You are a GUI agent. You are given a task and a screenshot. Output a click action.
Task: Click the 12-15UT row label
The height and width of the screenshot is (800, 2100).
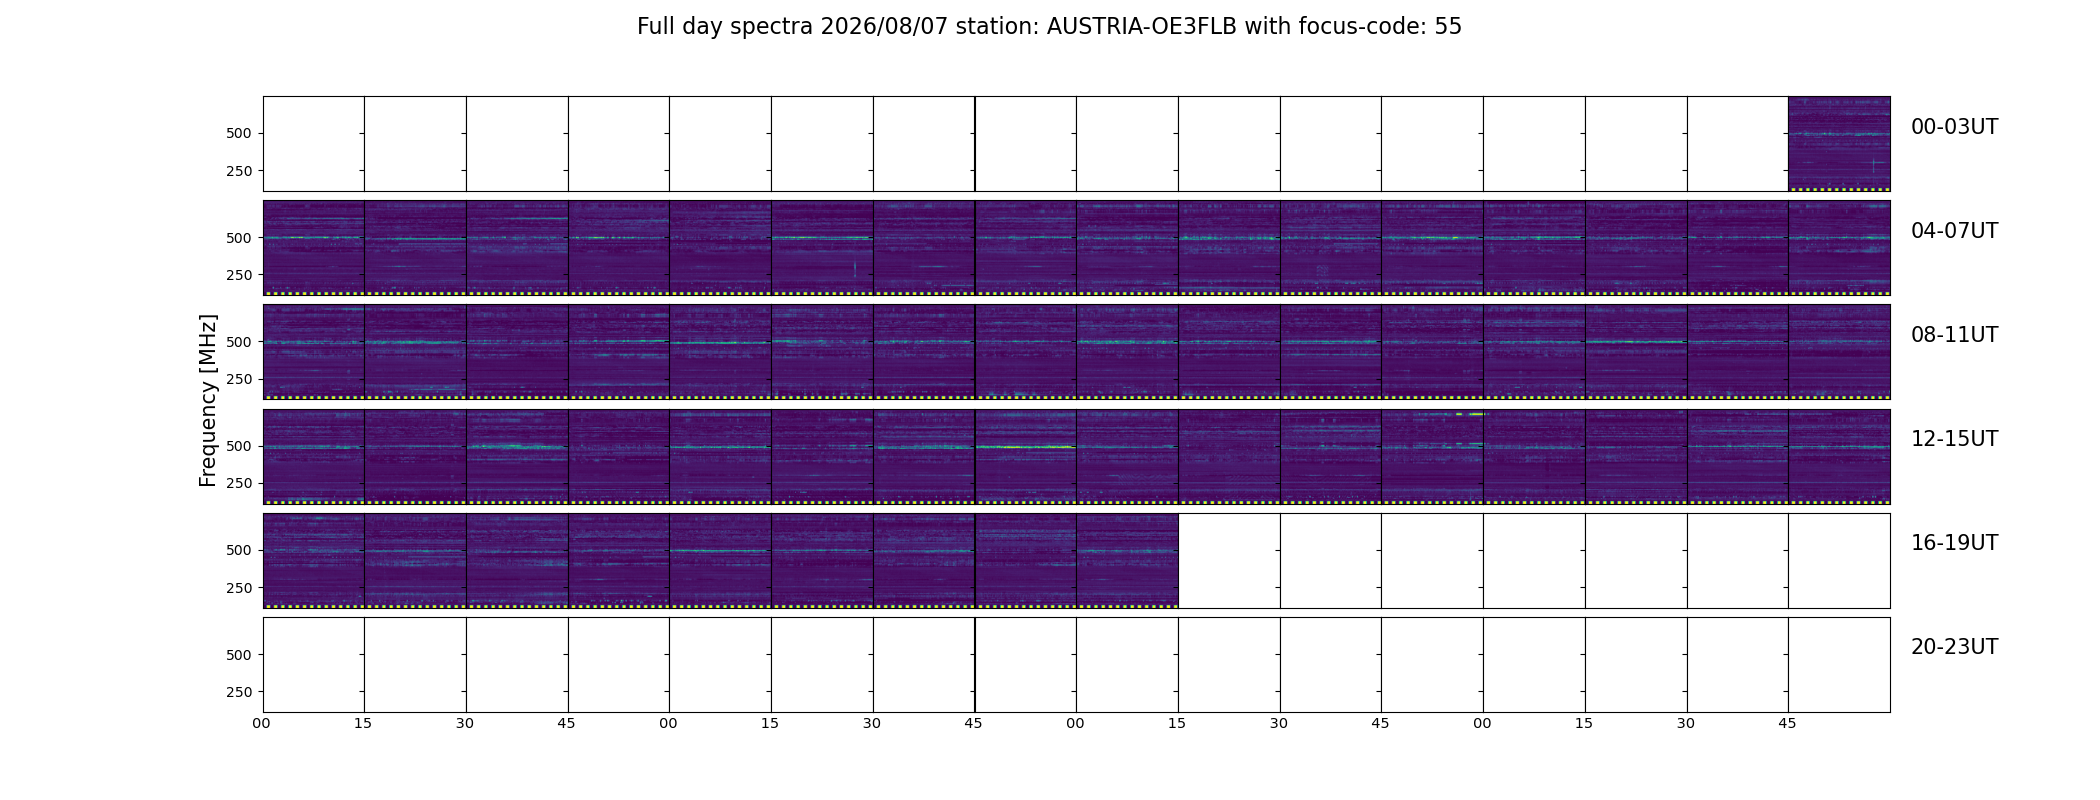click(1954, 439)
